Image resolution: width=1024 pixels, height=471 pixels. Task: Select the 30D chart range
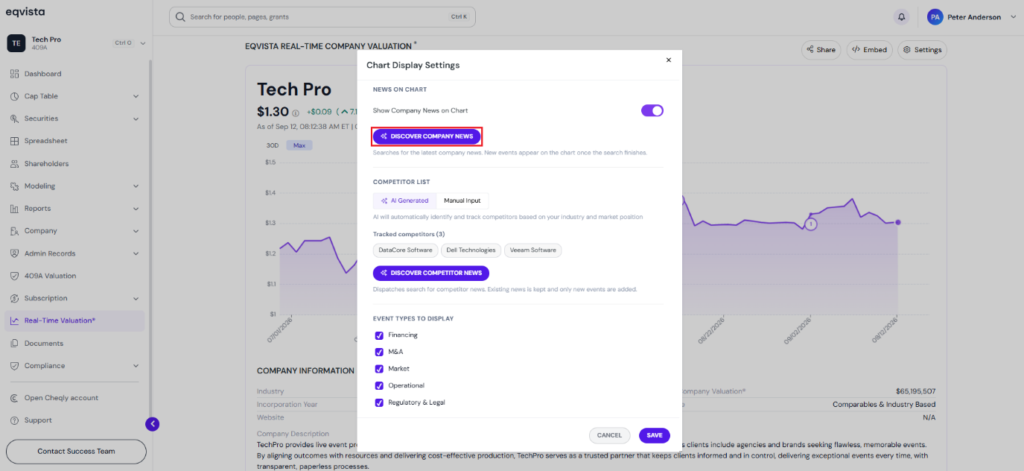tap(273, 145)
